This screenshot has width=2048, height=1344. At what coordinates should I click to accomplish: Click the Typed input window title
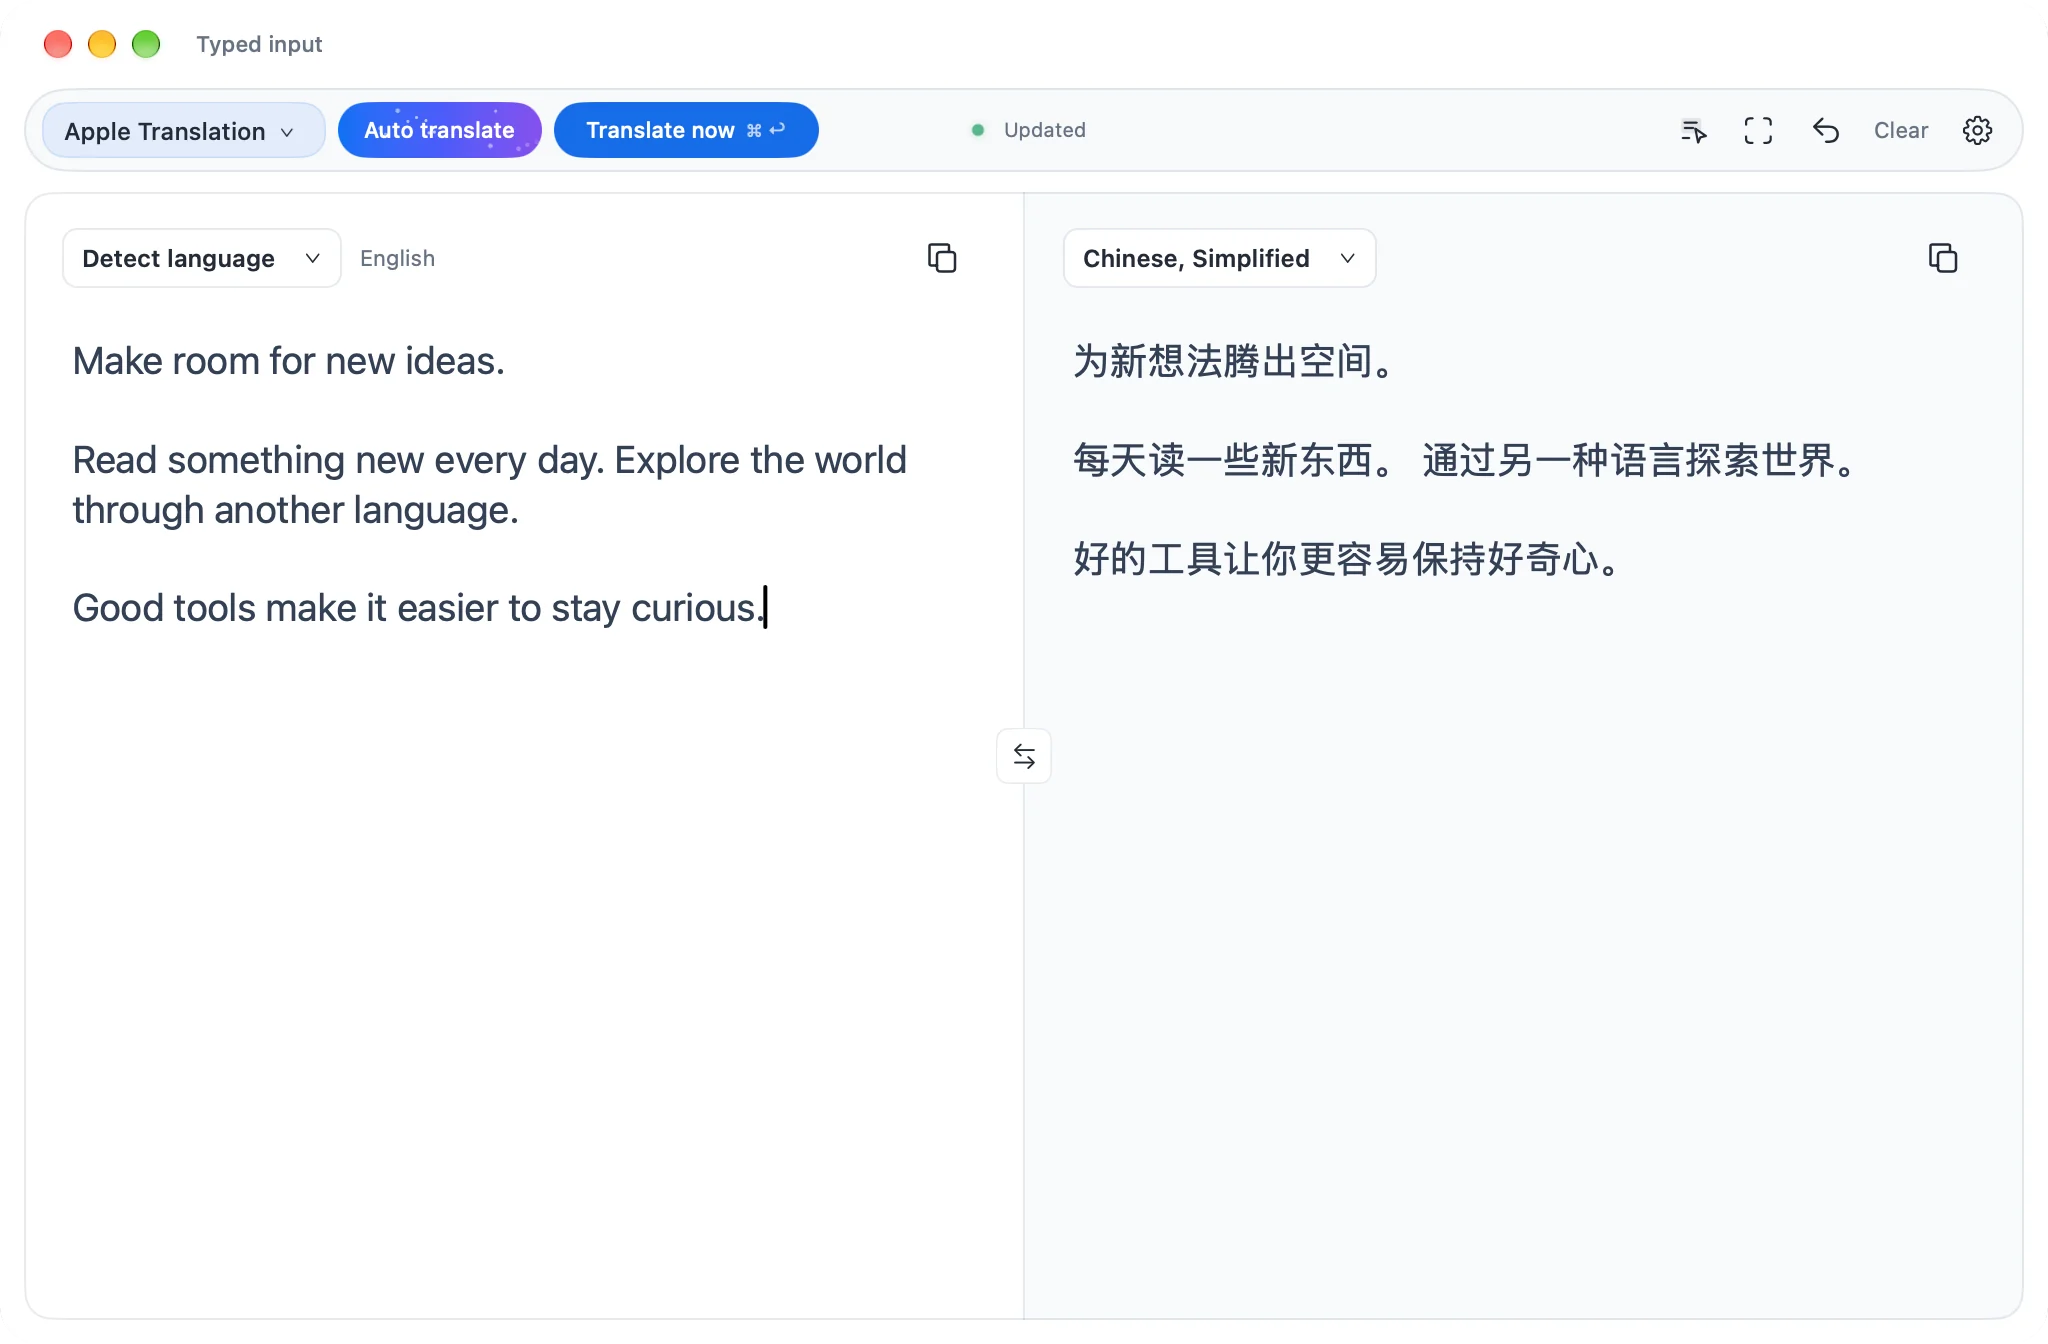(x=259, y=44)
